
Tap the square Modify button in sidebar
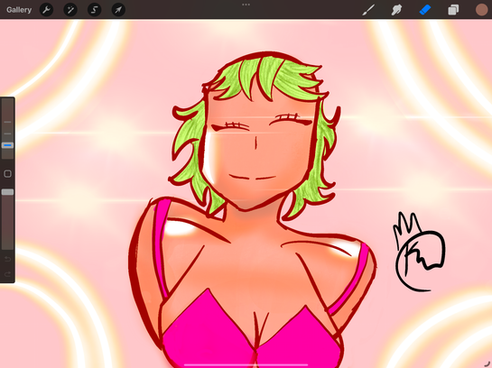click(7, 174)
